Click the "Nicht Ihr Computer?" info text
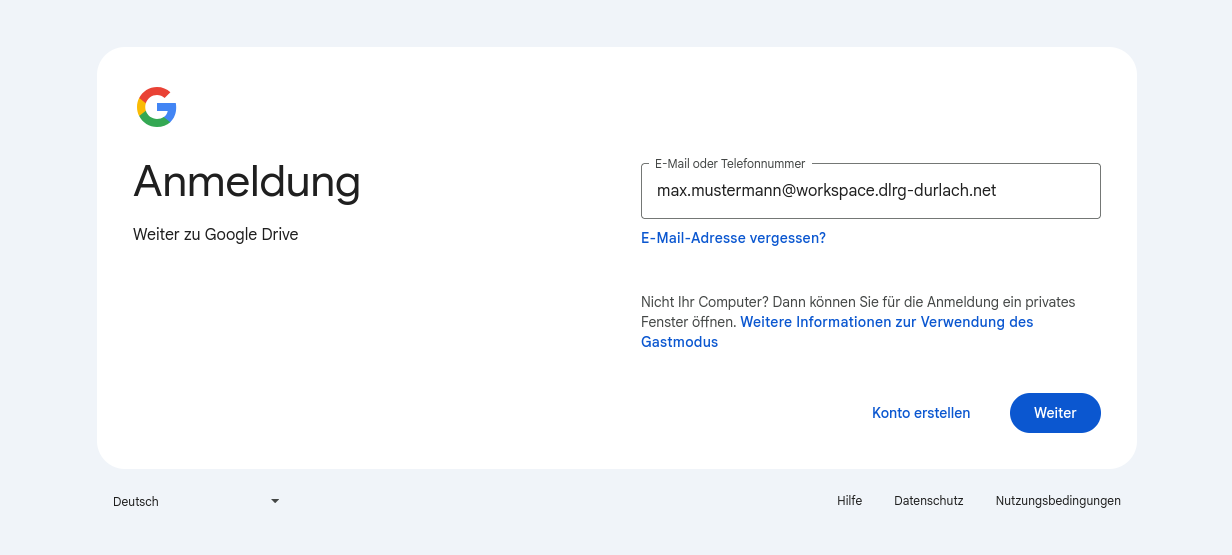Image resolution: width=1232 pixels, height=555 pixels. pyautogui.click(x=704, y=302)
